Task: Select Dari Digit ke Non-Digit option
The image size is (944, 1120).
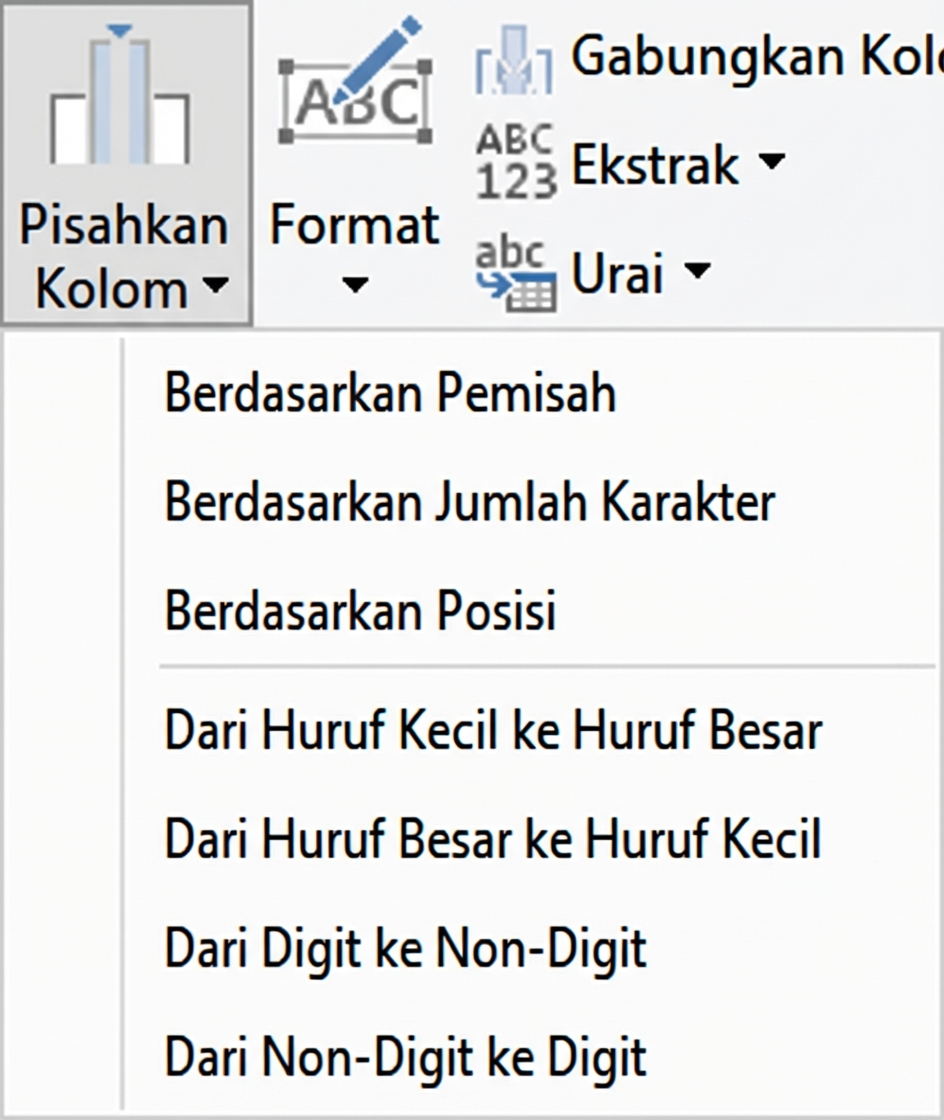Action: click(406, 948)
